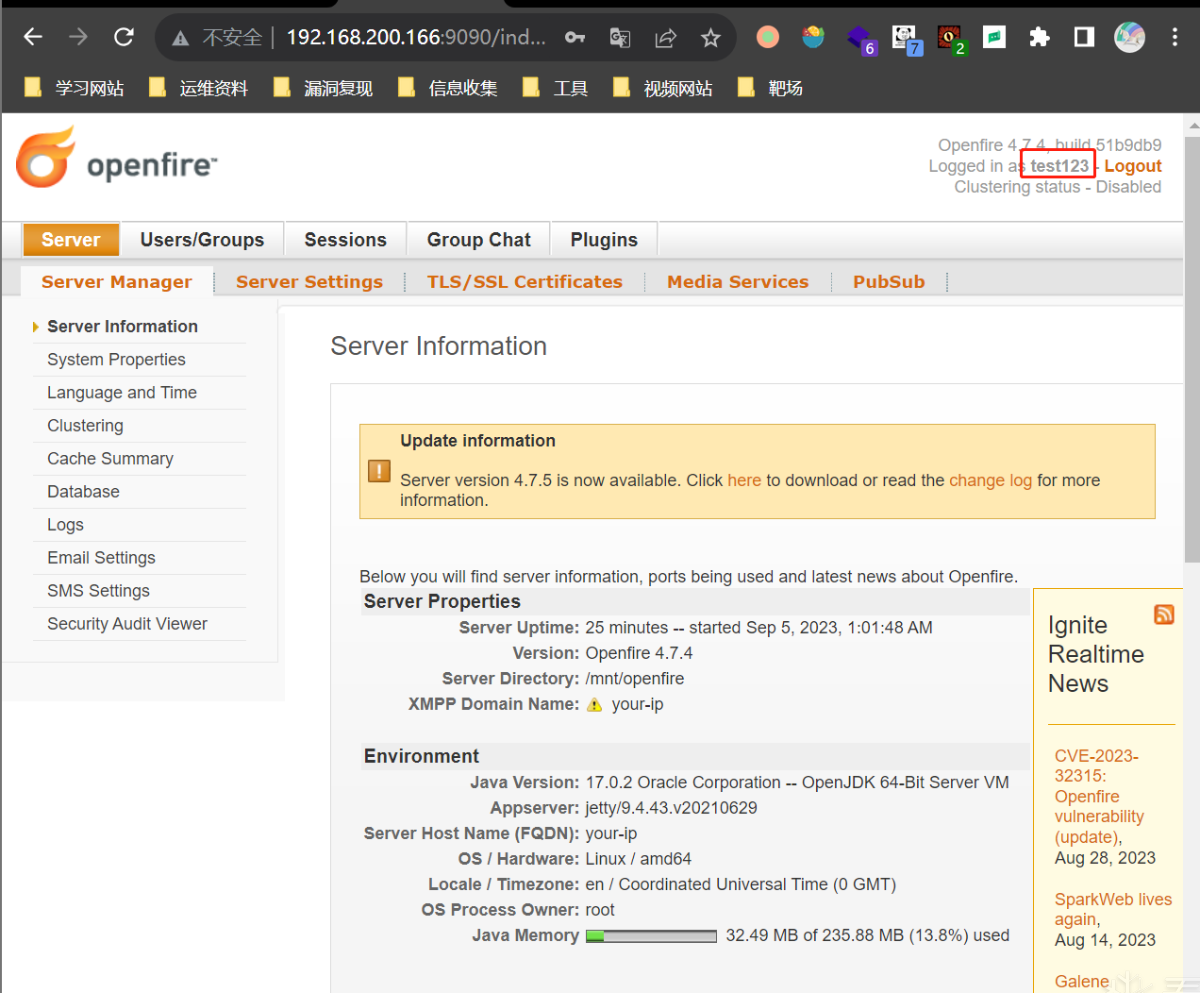Click the Java Memory usage bar
Viewport: 1200px width, 993px height.
[x=651, y=937]
